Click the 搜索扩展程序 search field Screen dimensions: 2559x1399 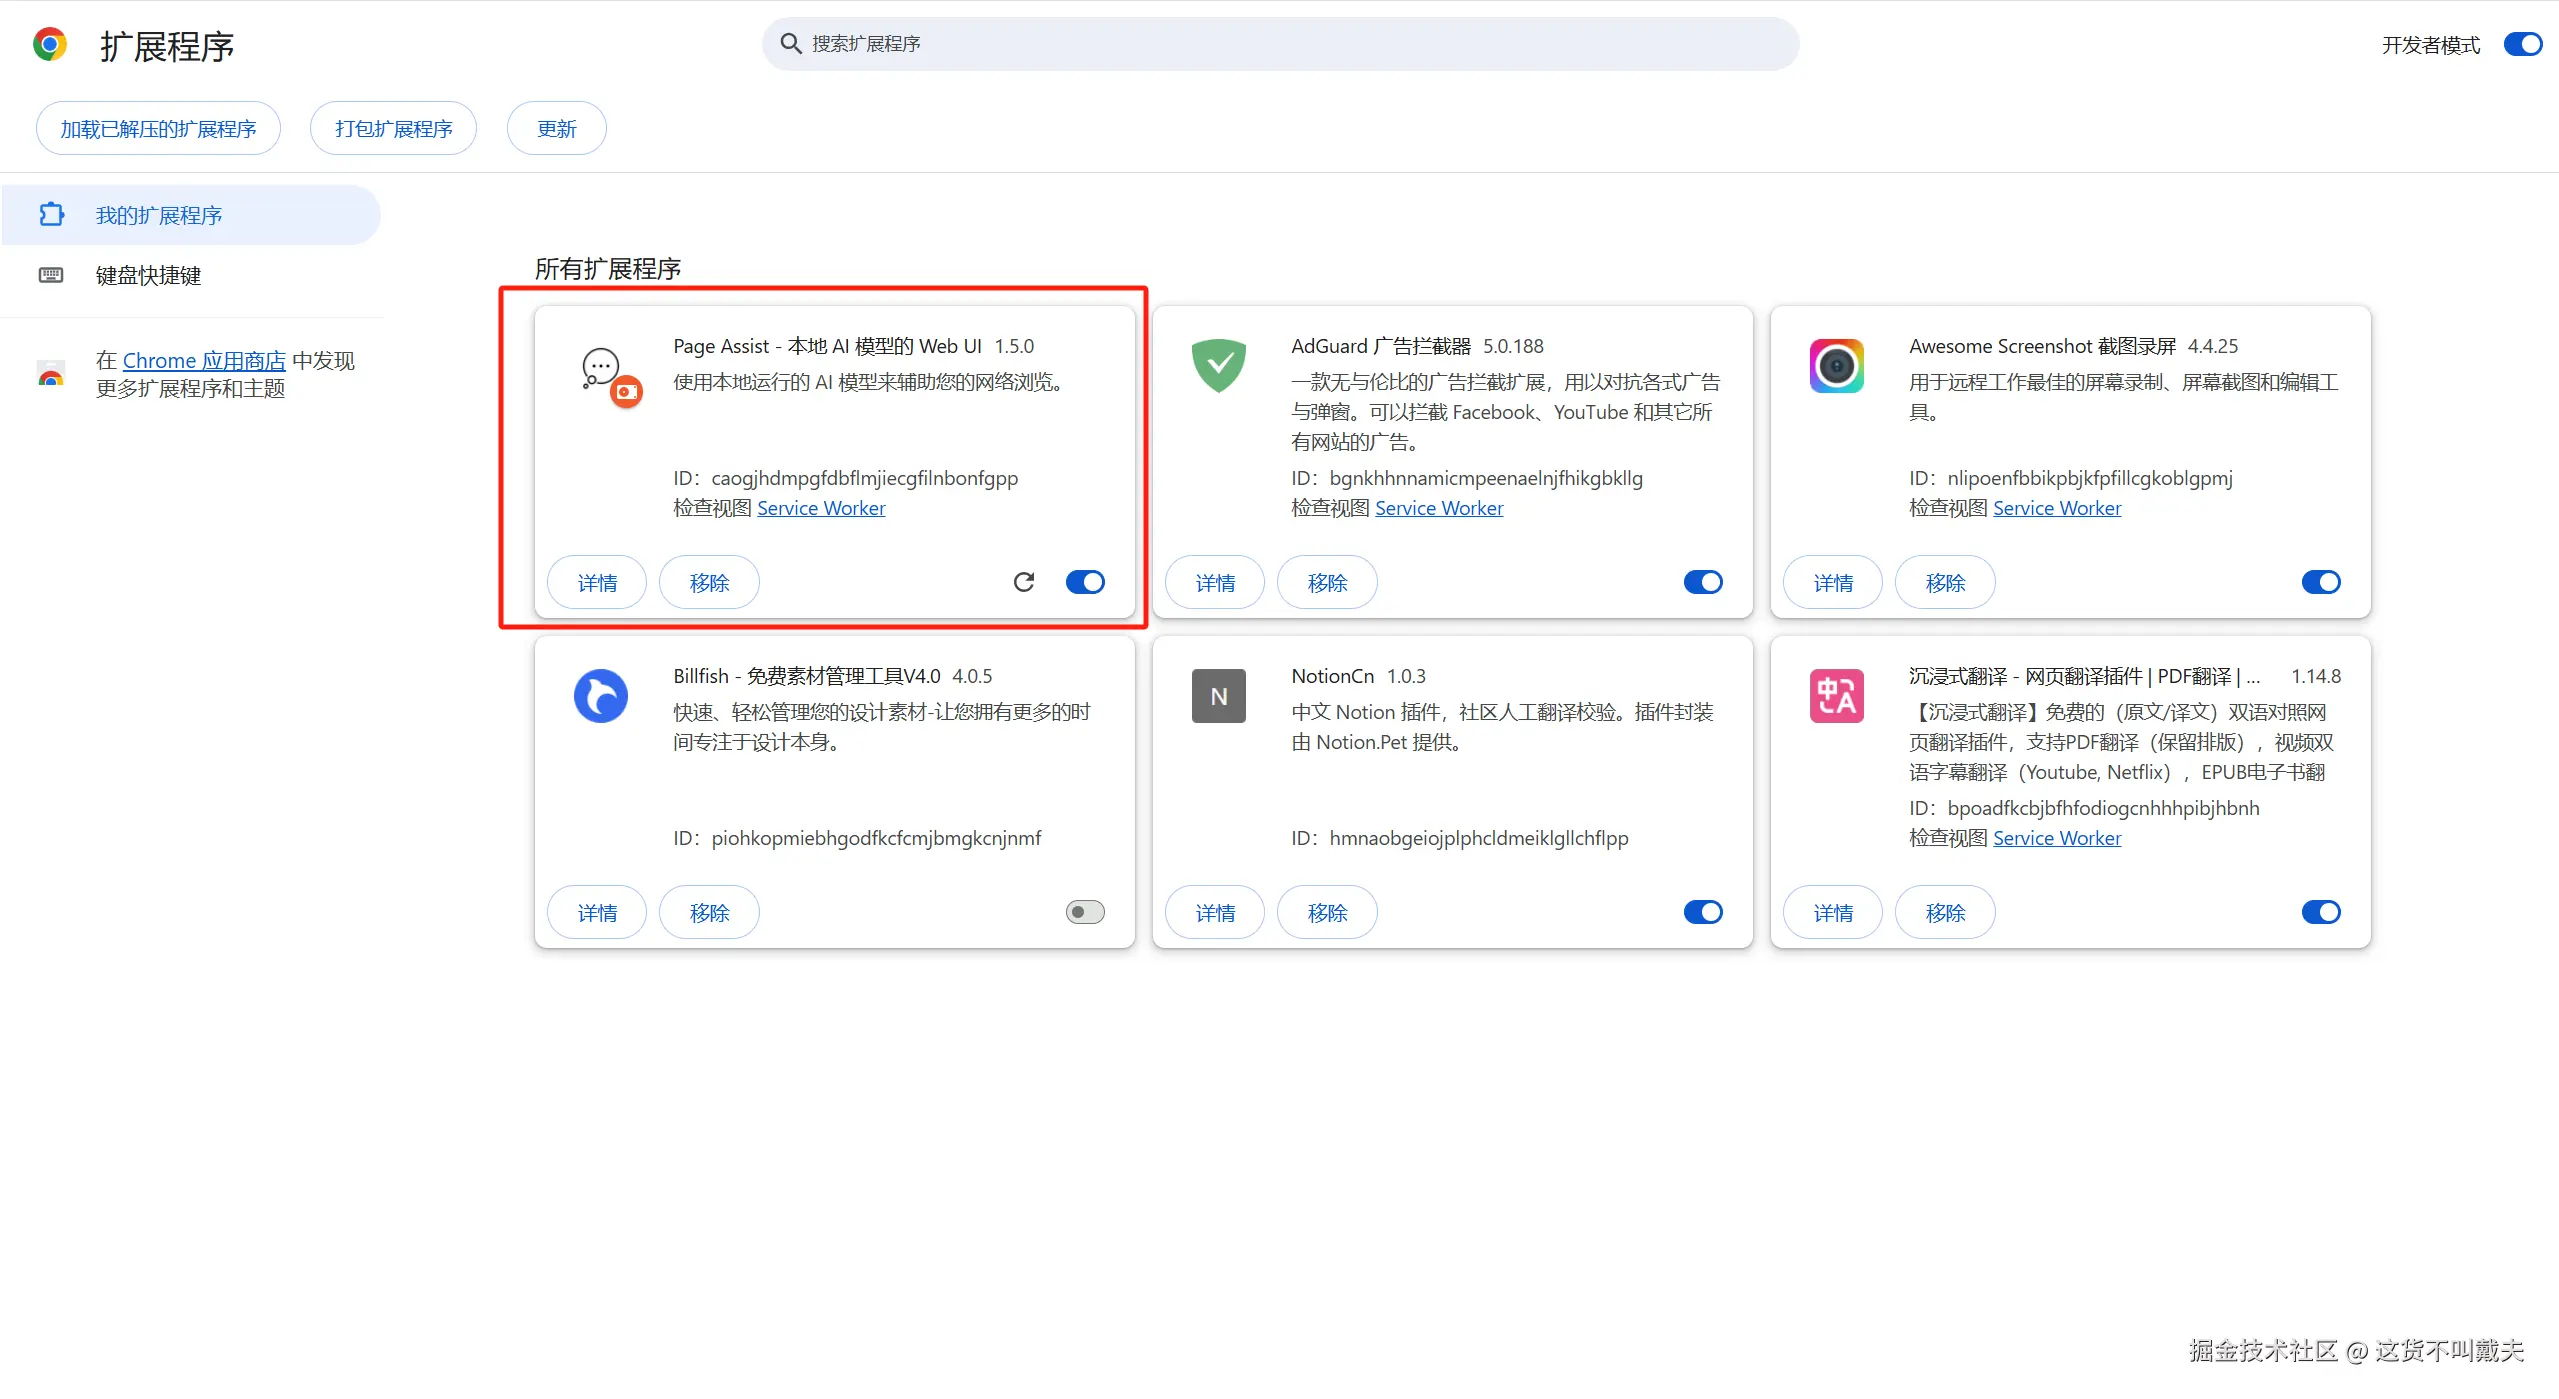click(x=1280, y=44)
